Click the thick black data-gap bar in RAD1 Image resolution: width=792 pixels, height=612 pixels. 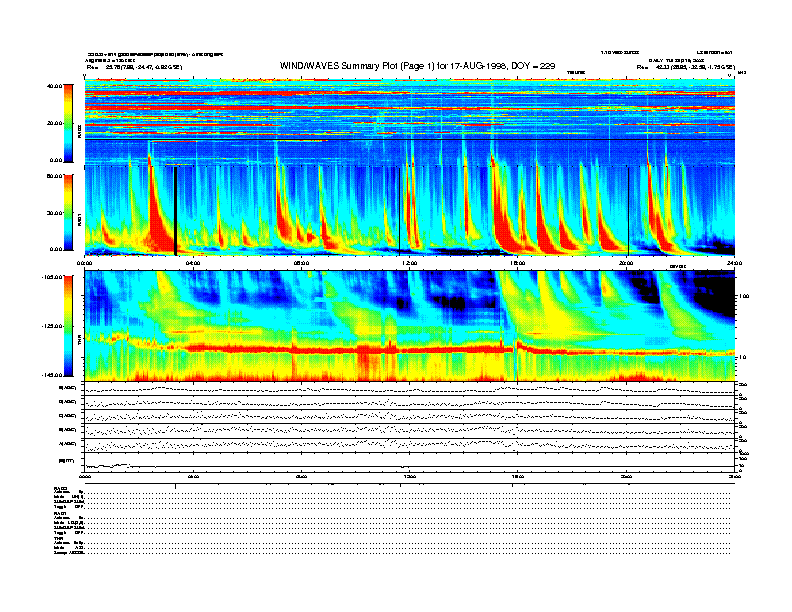click(175, 211)
